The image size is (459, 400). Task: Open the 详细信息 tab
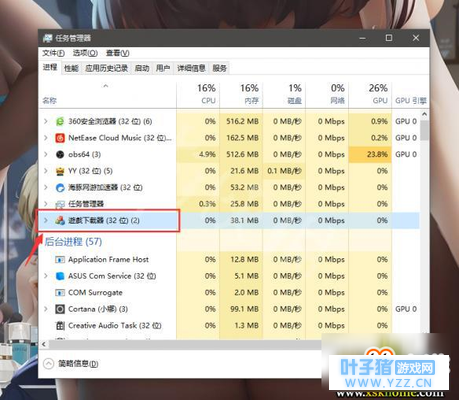pos(191,68)
